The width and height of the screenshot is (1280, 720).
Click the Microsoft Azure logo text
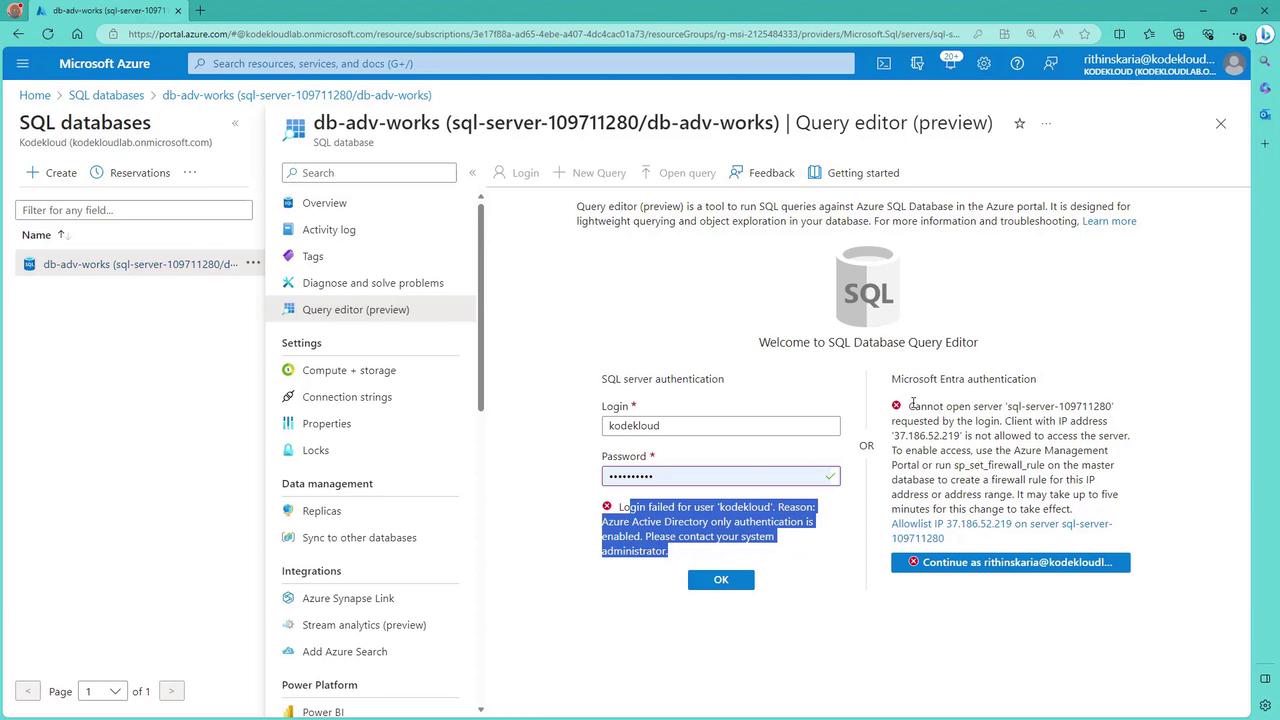pos(104,63)
